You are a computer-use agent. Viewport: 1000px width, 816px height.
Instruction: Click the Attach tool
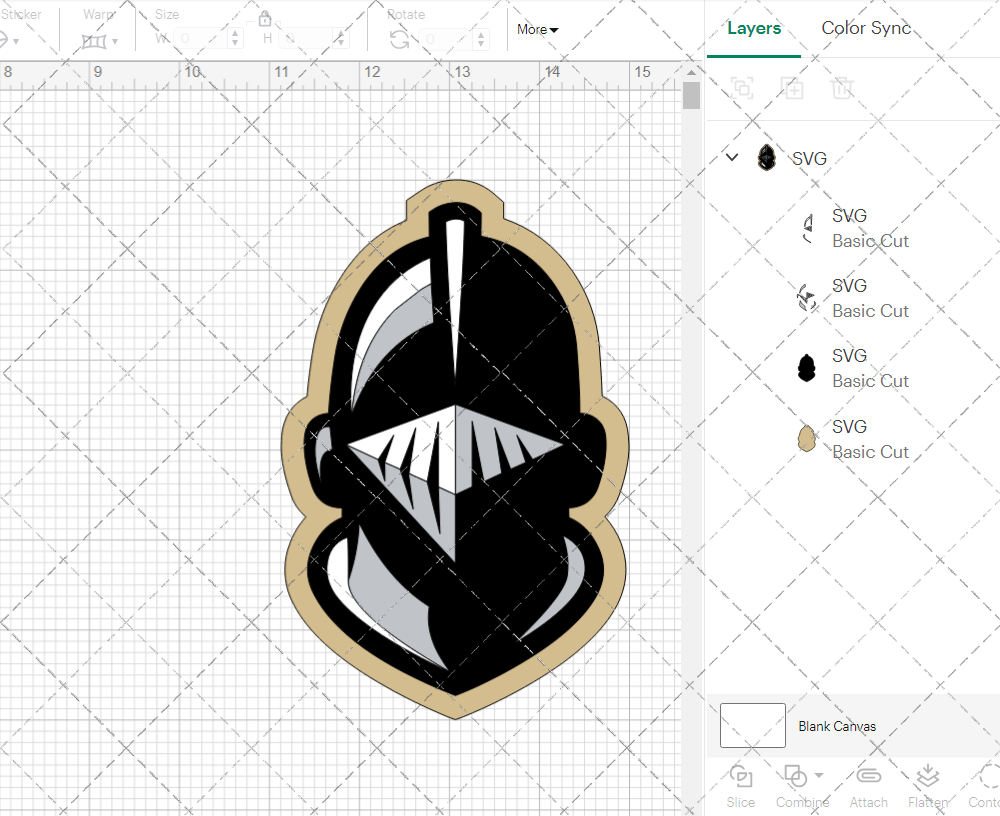868,786
